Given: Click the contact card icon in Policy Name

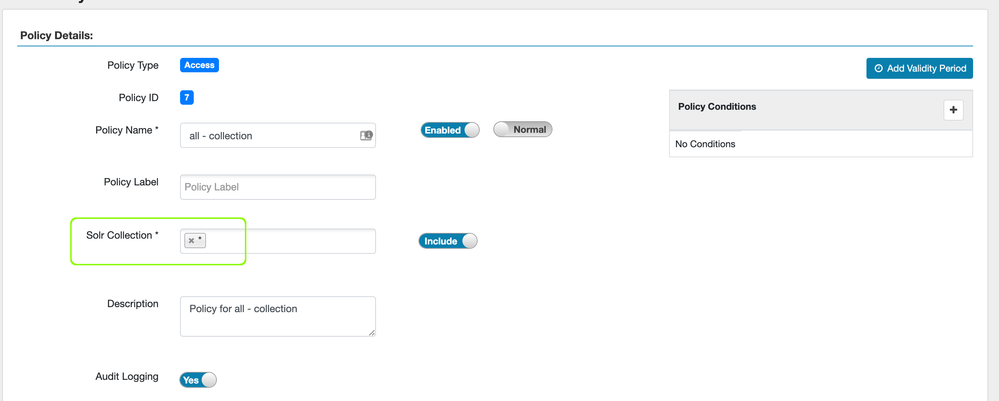Looking at the screenshot, I should (366, 135).
